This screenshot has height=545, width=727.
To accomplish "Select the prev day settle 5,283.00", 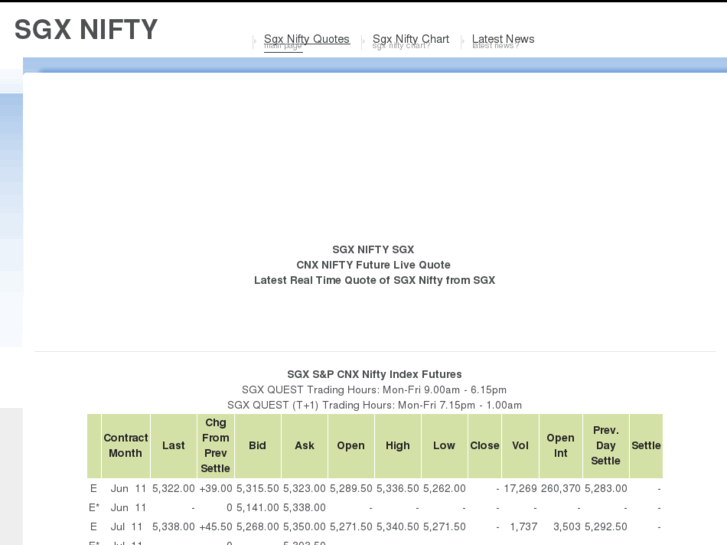I will 606,488.
